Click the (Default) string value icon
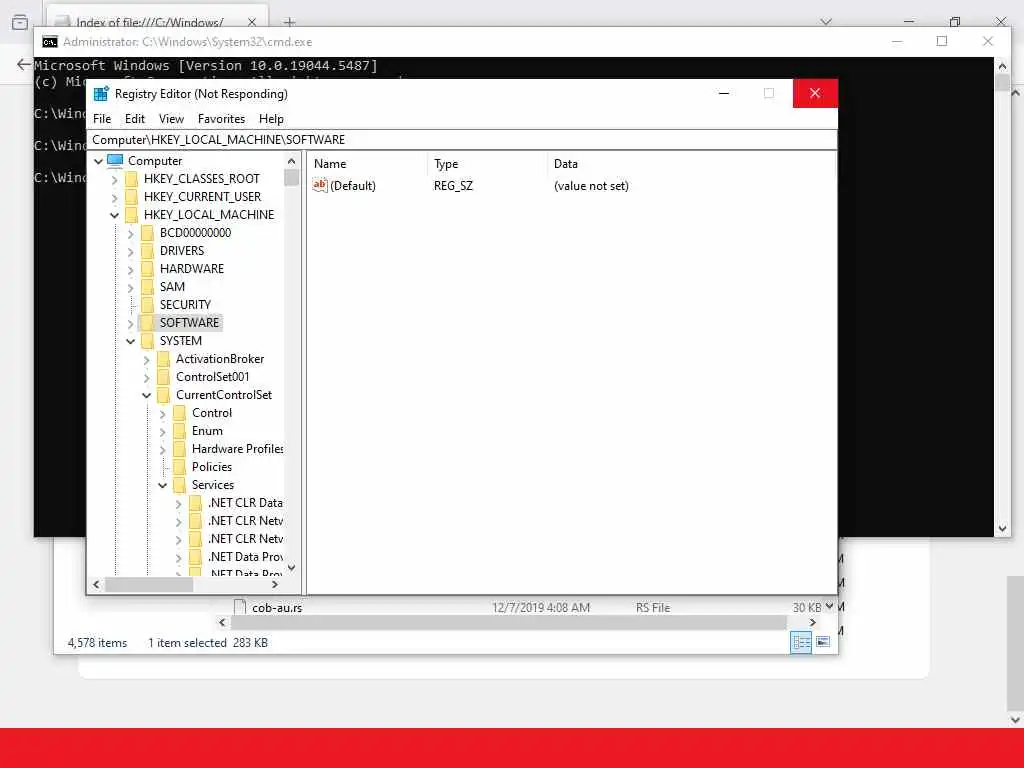 point(319,185)
